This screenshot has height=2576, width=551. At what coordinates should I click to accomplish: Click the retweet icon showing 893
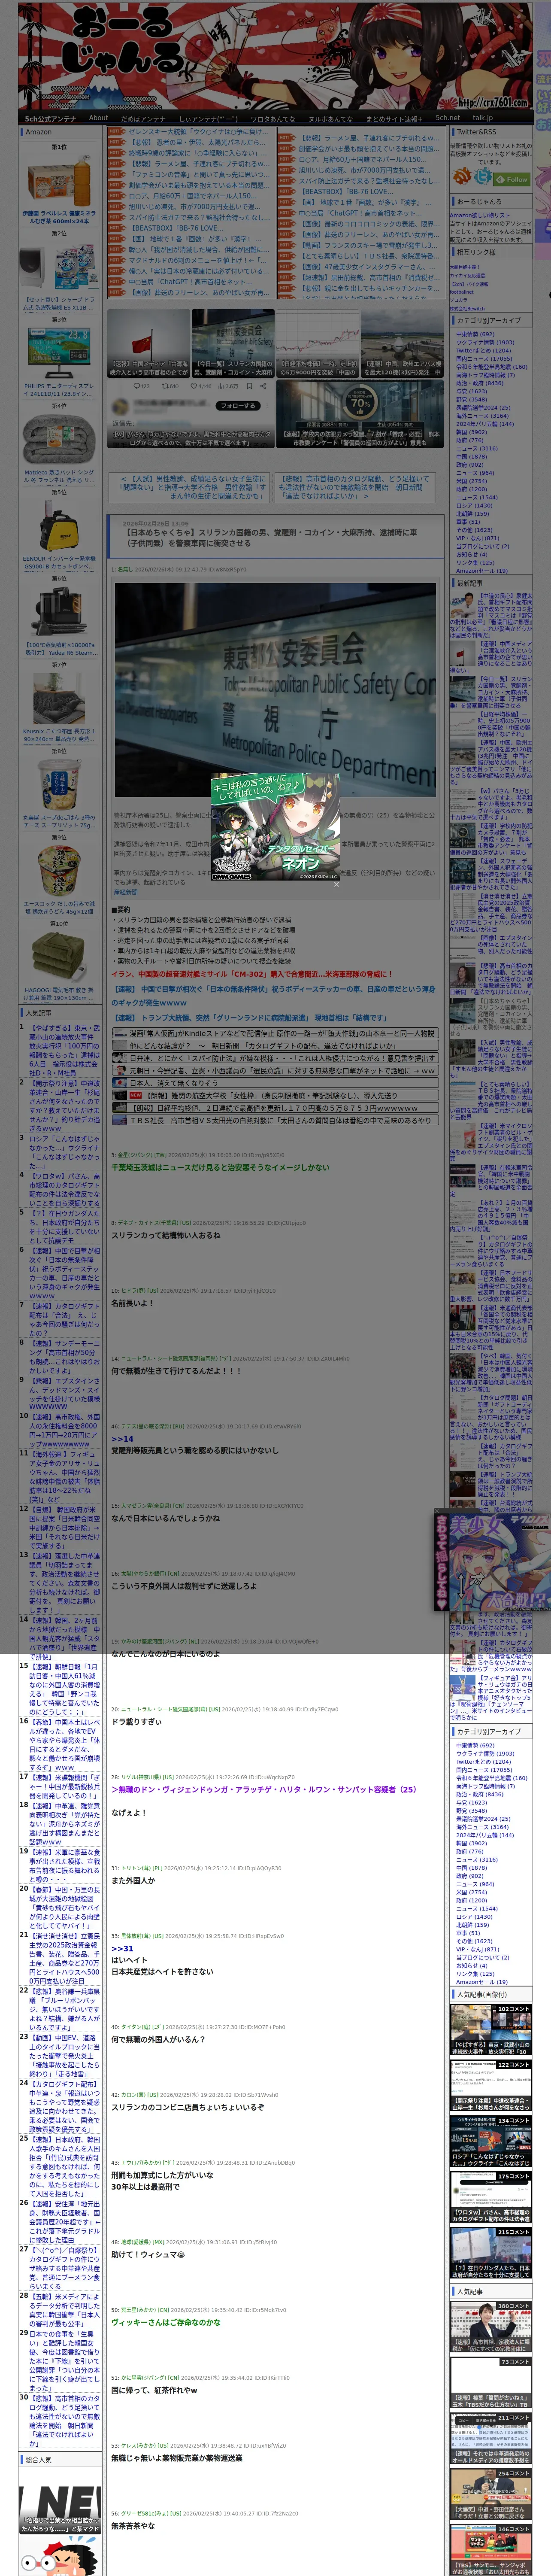(x=165, y=385)
